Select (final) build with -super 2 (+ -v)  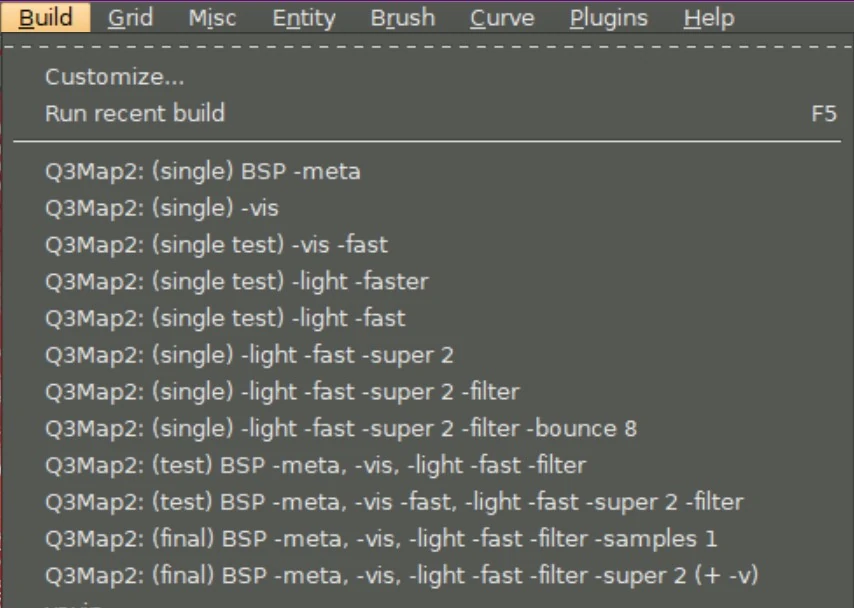tap(401, 576)
